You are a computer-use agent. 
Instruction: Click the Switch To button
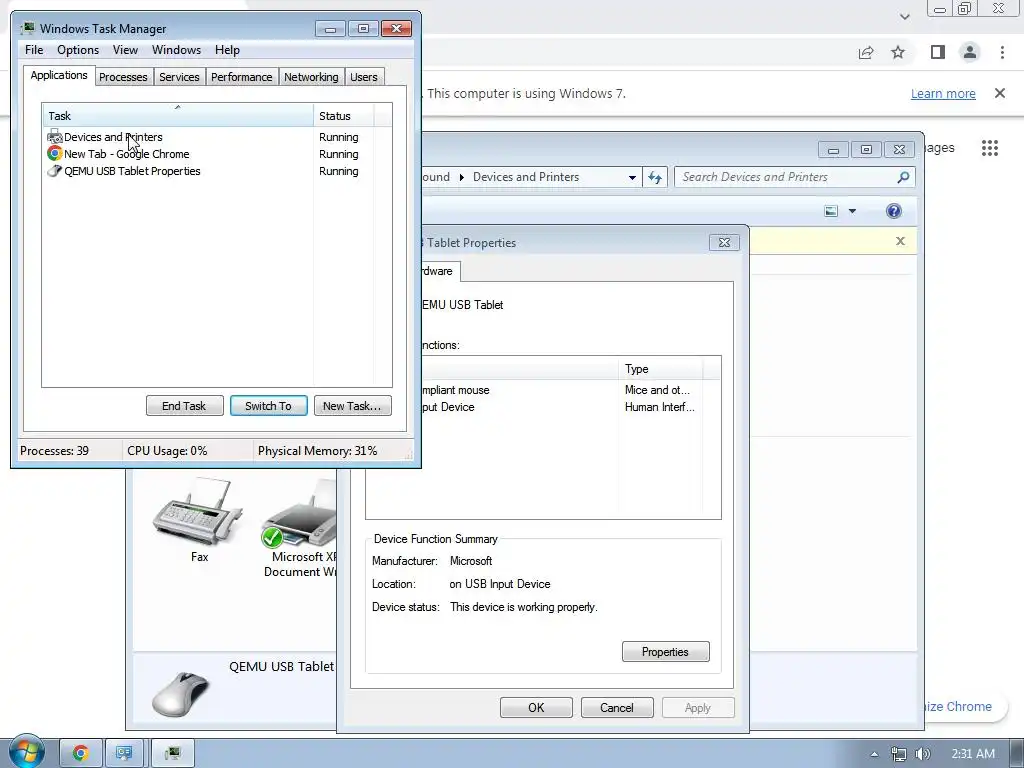(x=268, y=406)
